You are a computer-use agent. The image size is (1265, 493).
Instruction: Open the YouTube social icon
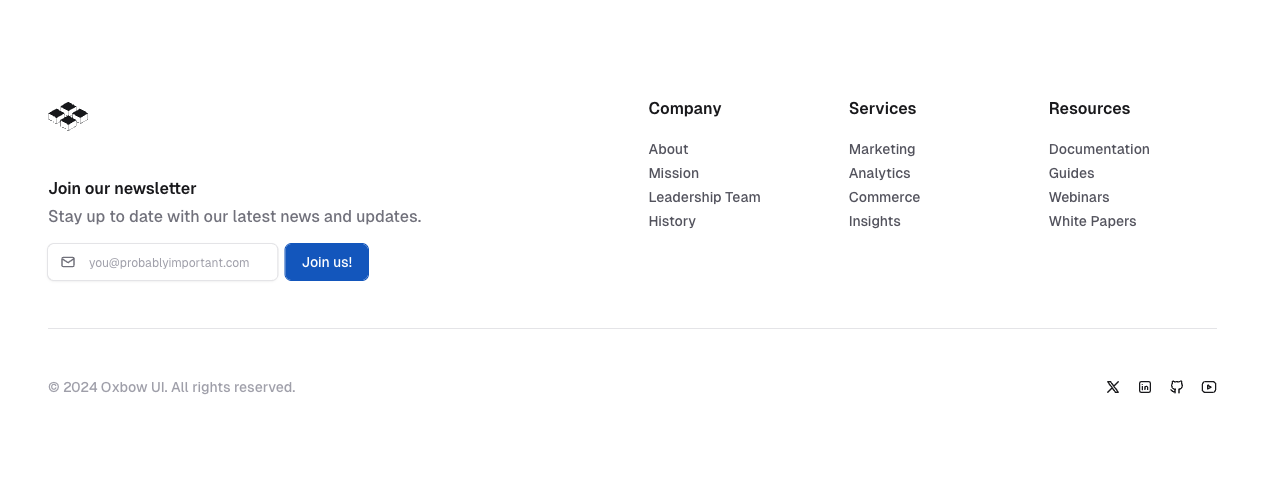[x=1209, y=387]
